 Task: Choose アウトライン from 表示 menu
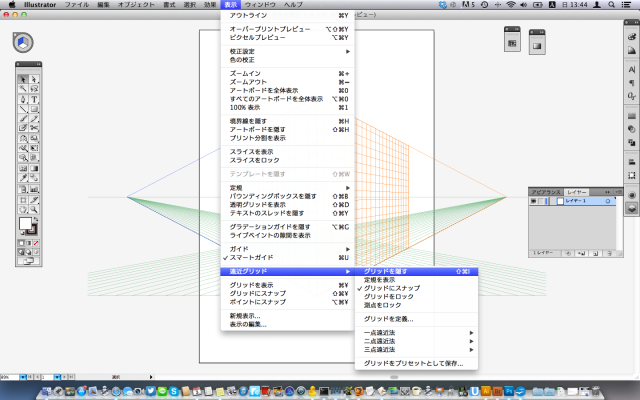[x=287, y=16]
